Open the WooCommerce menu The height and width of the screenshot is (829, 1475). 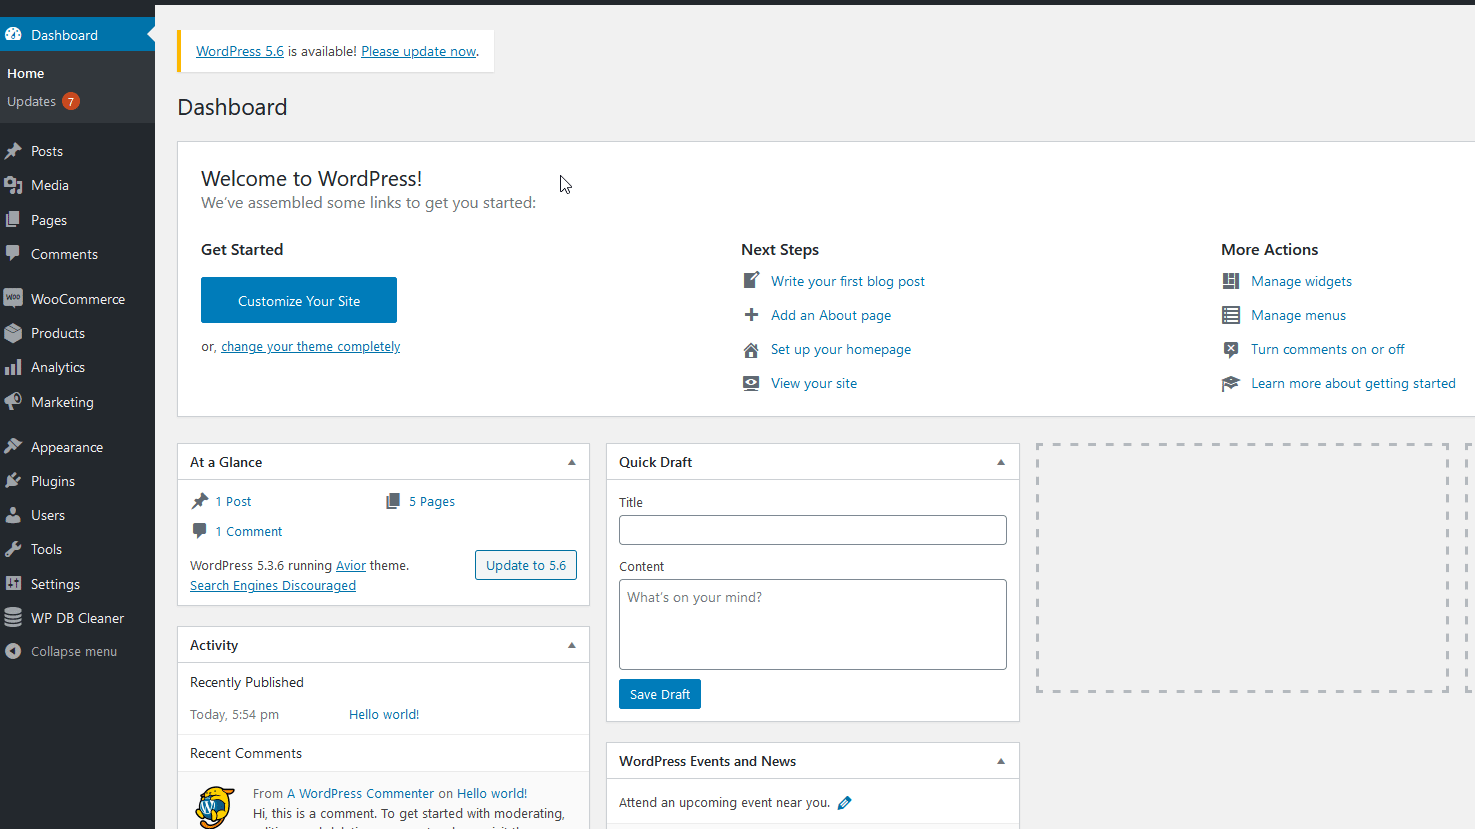77,299
